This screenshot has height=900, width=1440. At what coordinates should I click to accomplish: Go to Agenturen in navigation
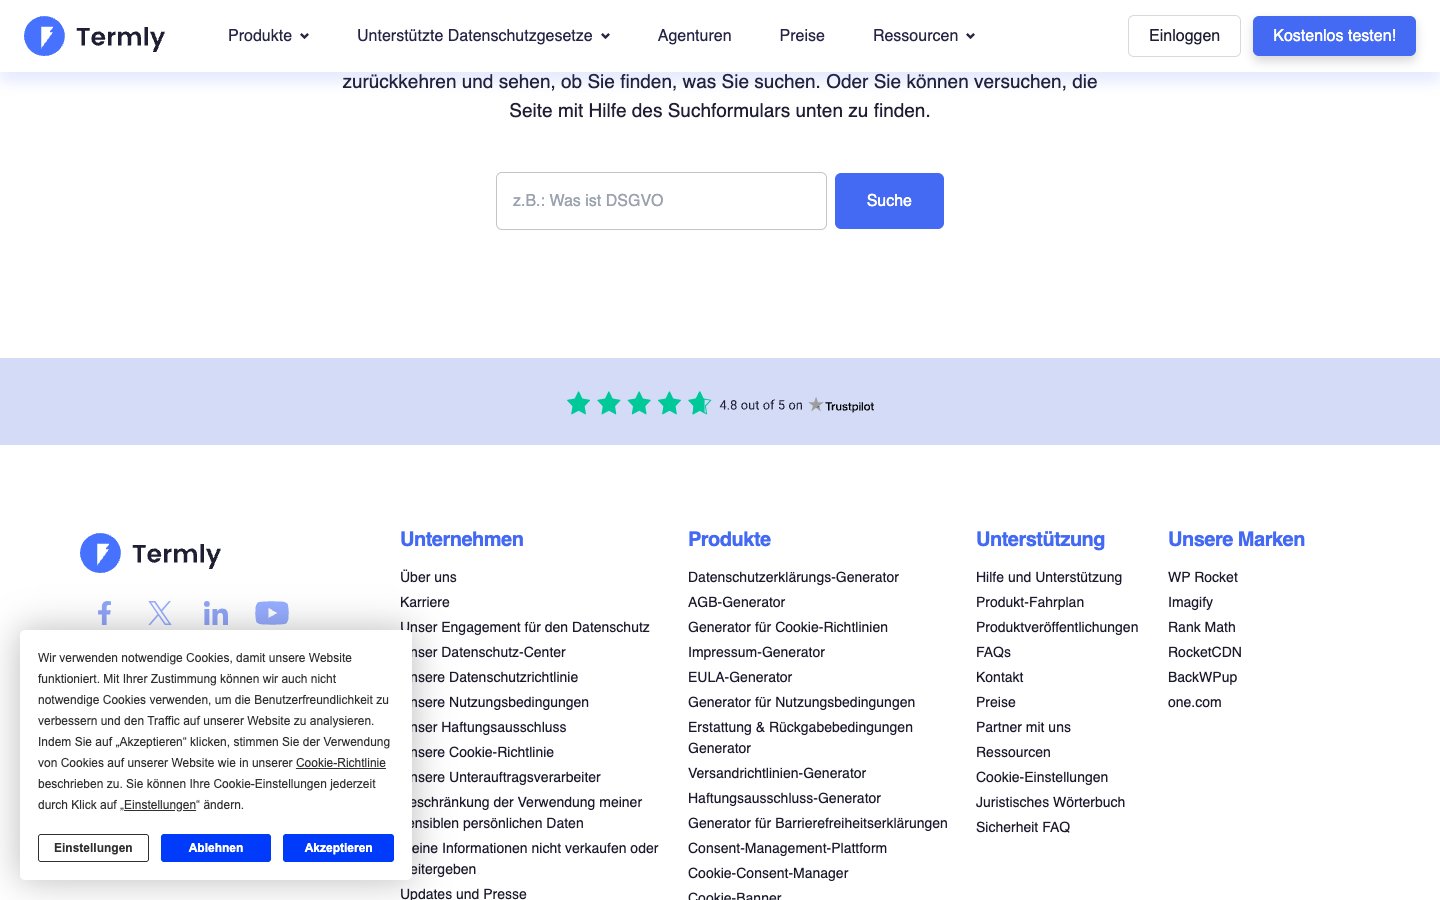(694, 36)
